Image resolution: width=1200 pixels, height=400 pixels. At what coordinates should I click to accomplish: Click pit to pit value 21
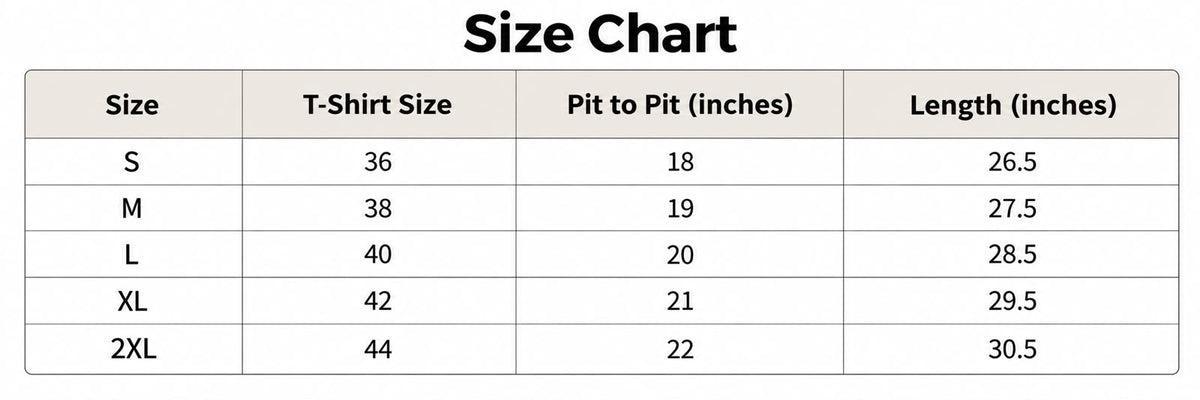coord(680,302)
